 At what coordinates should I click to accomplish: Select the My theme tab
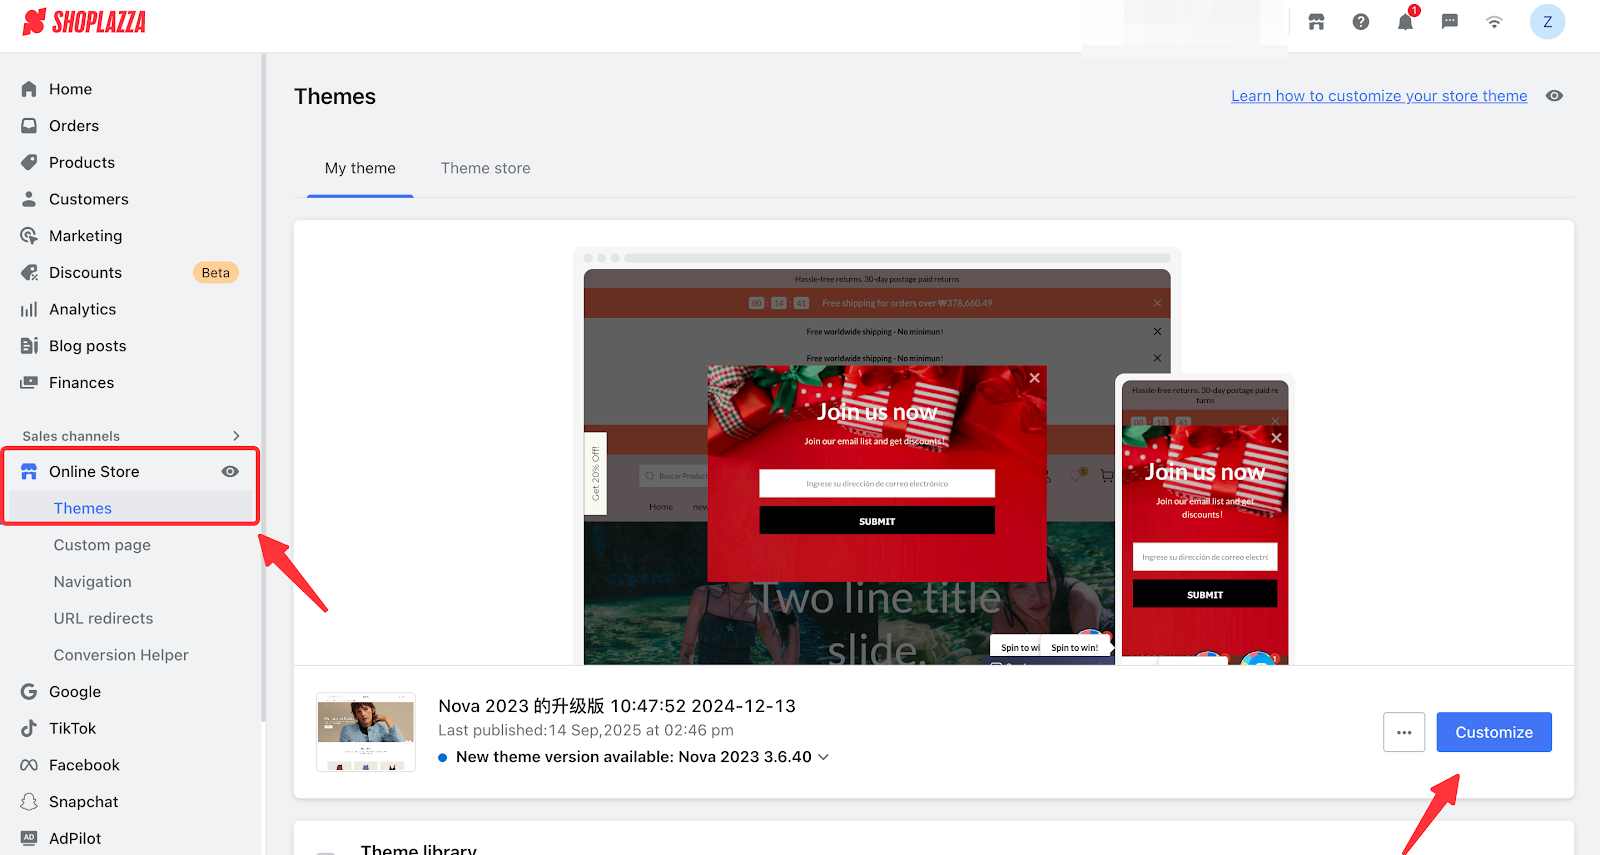[360, 168]
